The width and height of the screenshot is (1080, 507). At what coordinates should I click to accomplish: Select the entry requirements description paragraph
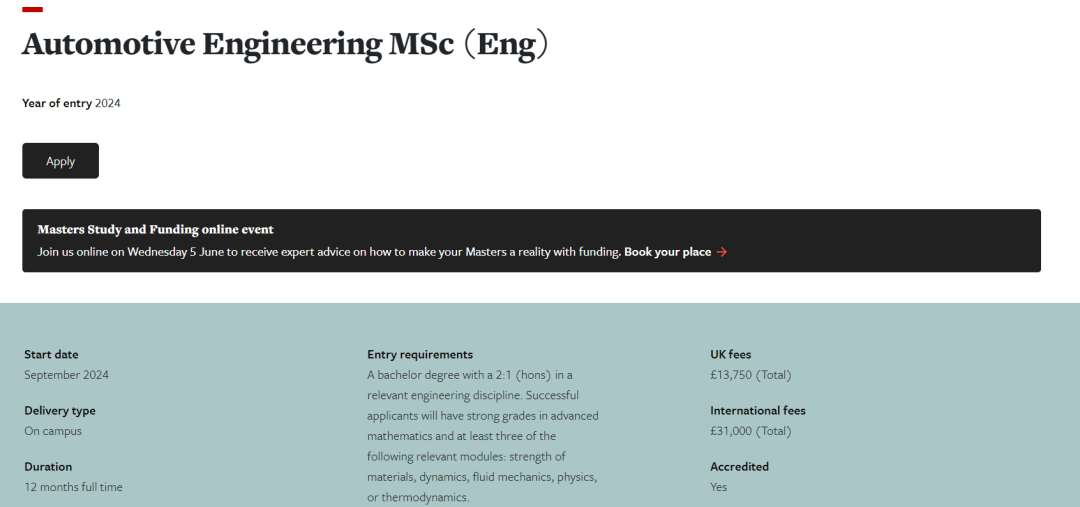click(x=483, y=436)
